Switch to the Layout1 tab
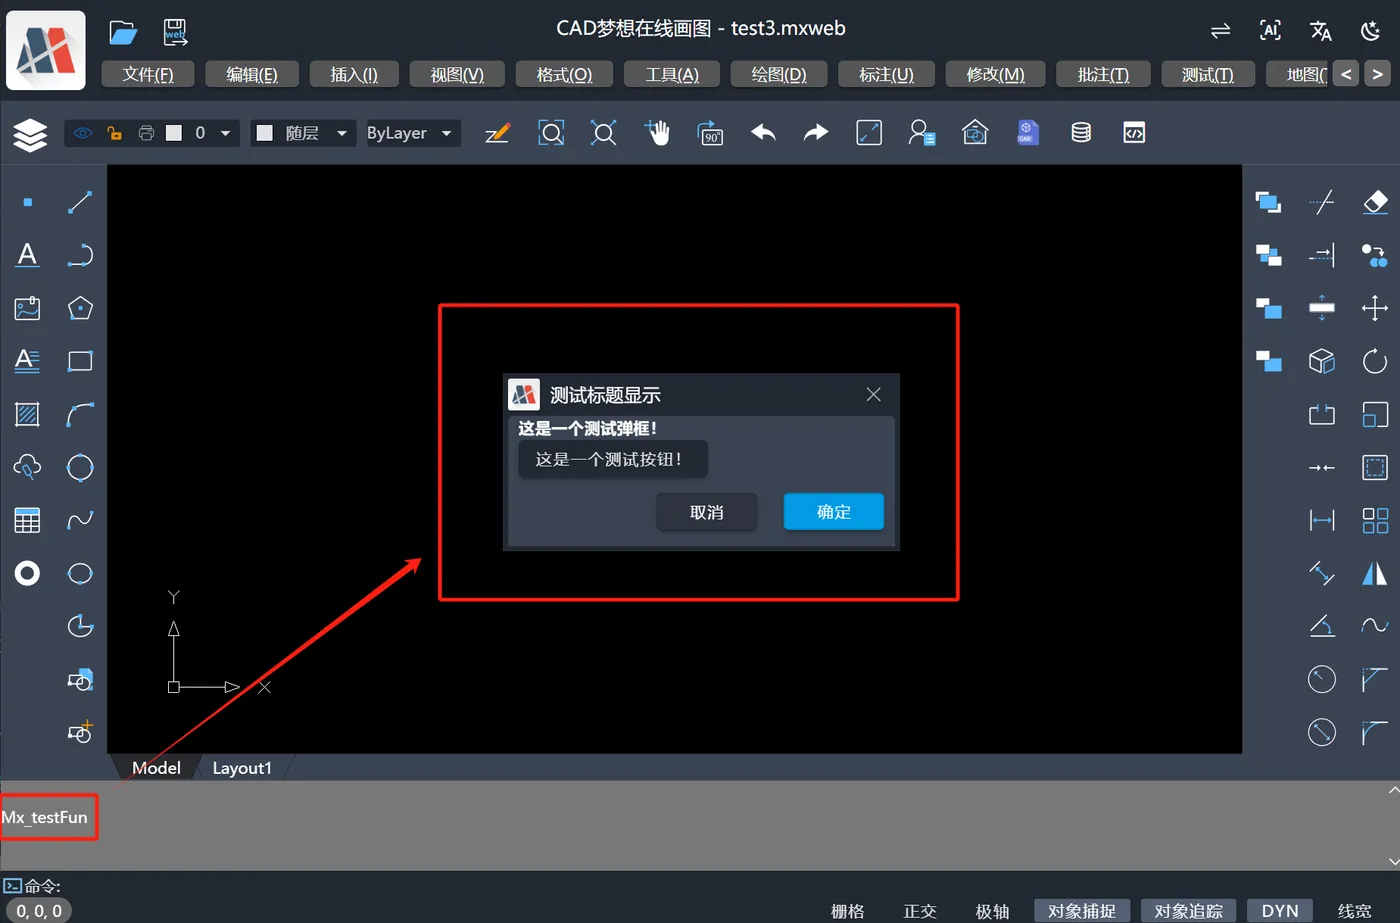 242,768
